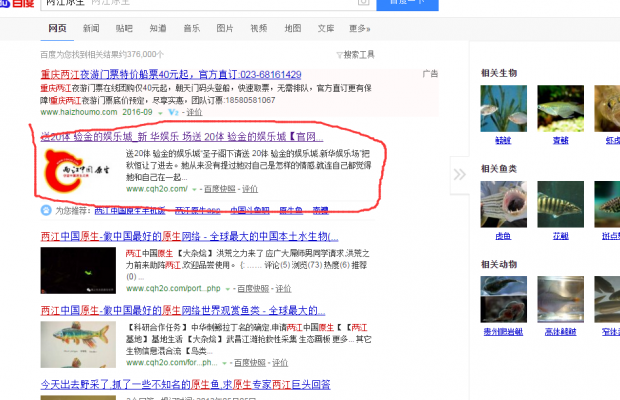Screen dimensions: 620x400
Task: Click the result count text 376,000个
Action: tap(146, 55)
